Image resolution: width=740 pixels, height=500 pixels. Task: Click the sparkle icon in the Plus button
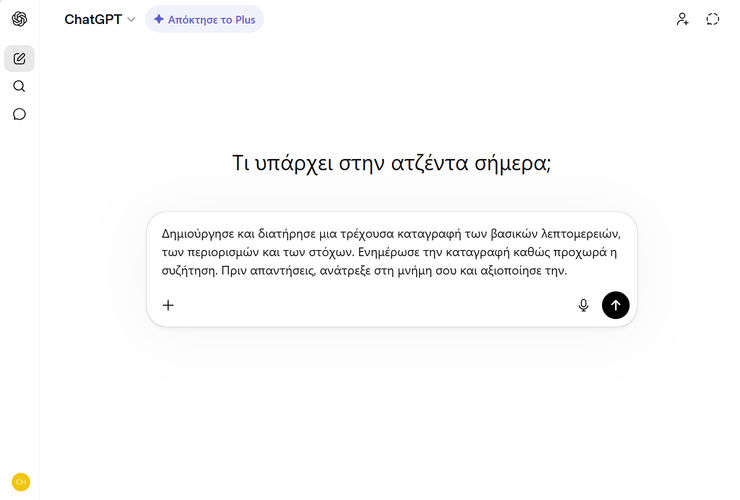pos(159,19)
